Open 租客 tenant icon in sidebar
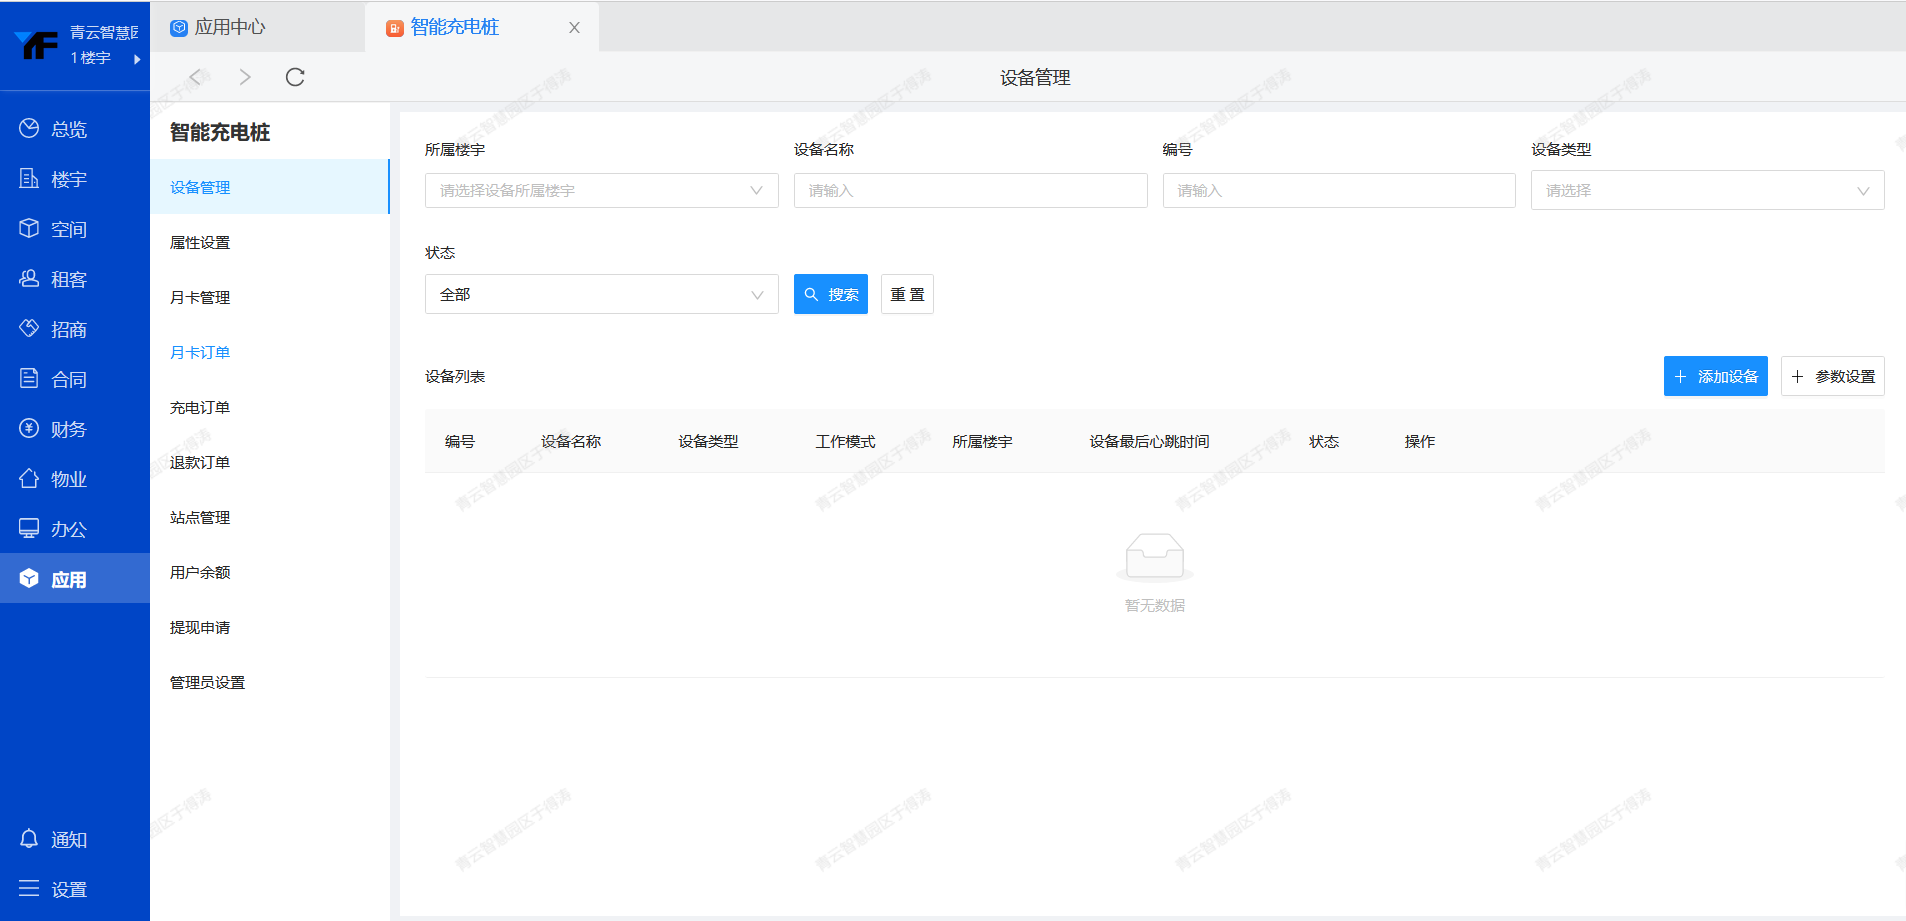The image size is (1906, 921). pyautogui.click(x=29, y=279)
